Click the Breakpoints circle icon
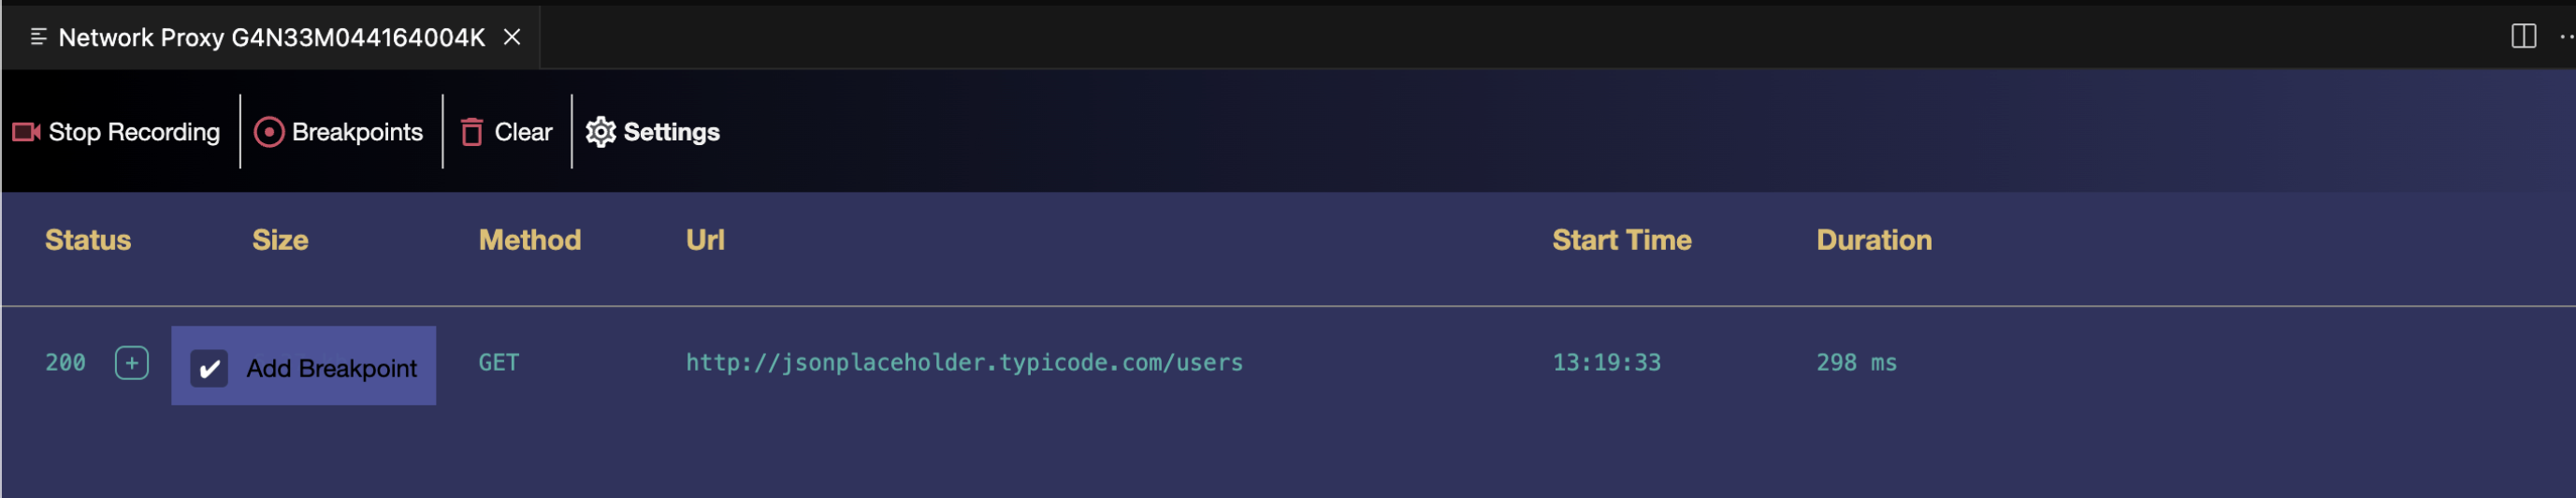This screenshot has width=2576, height=498. [x=269, y=132]
